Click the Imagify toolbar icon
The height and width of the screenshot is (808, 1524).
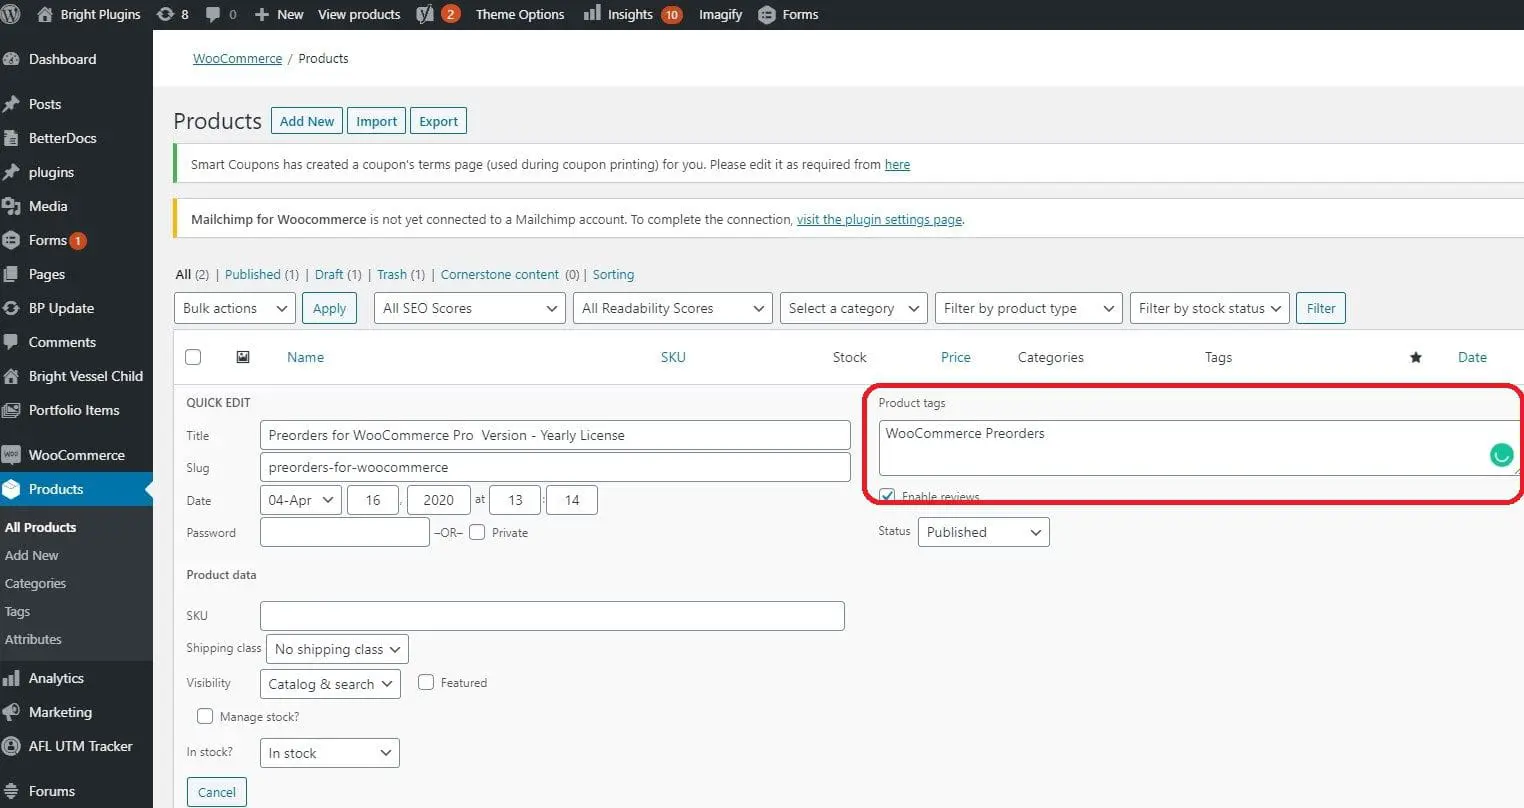tap(718, 14)
